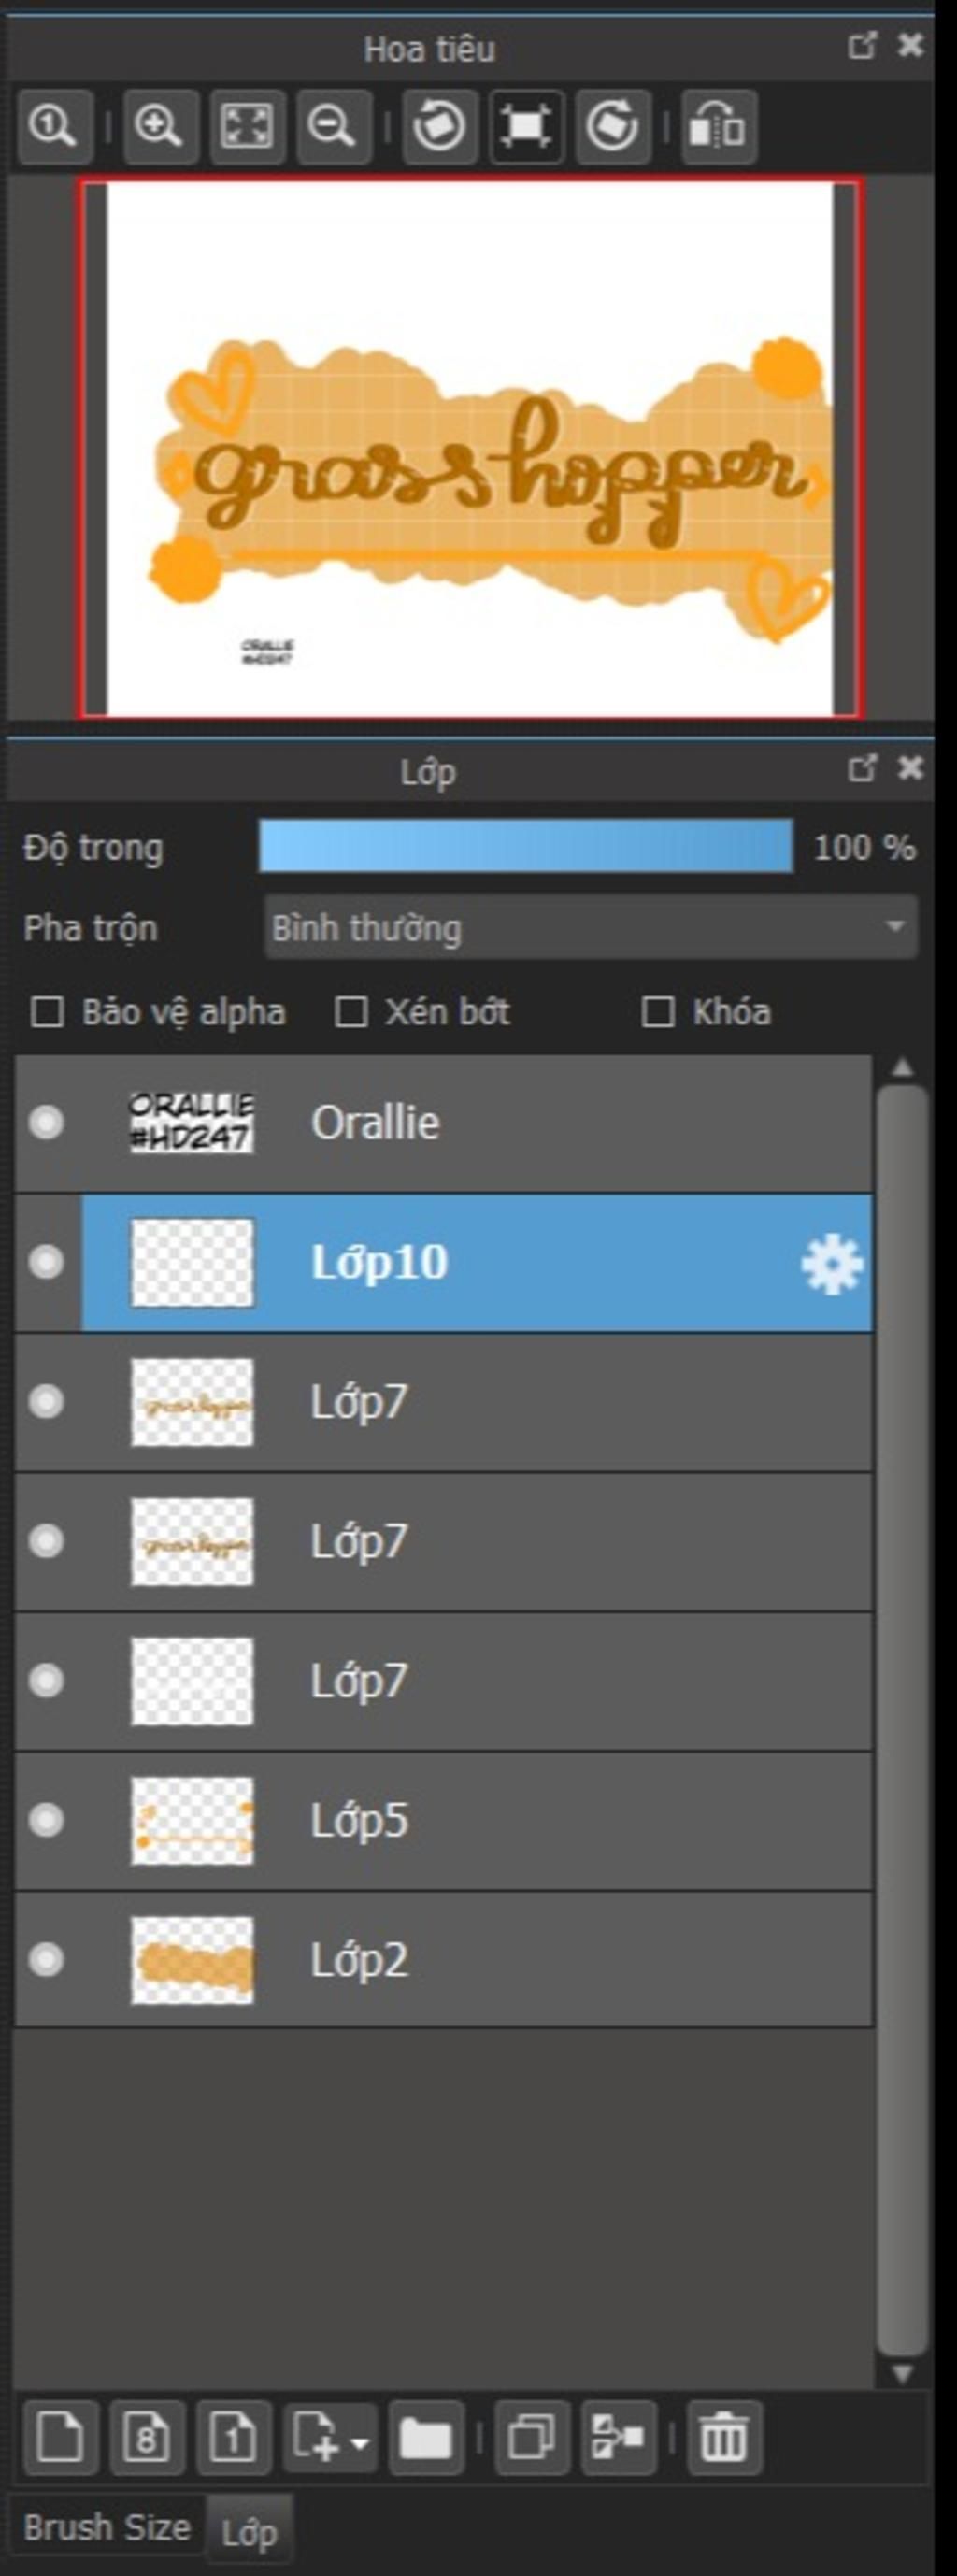
Task: Select the Lớp2 layer thumbnail
Action: [192, 1960]
